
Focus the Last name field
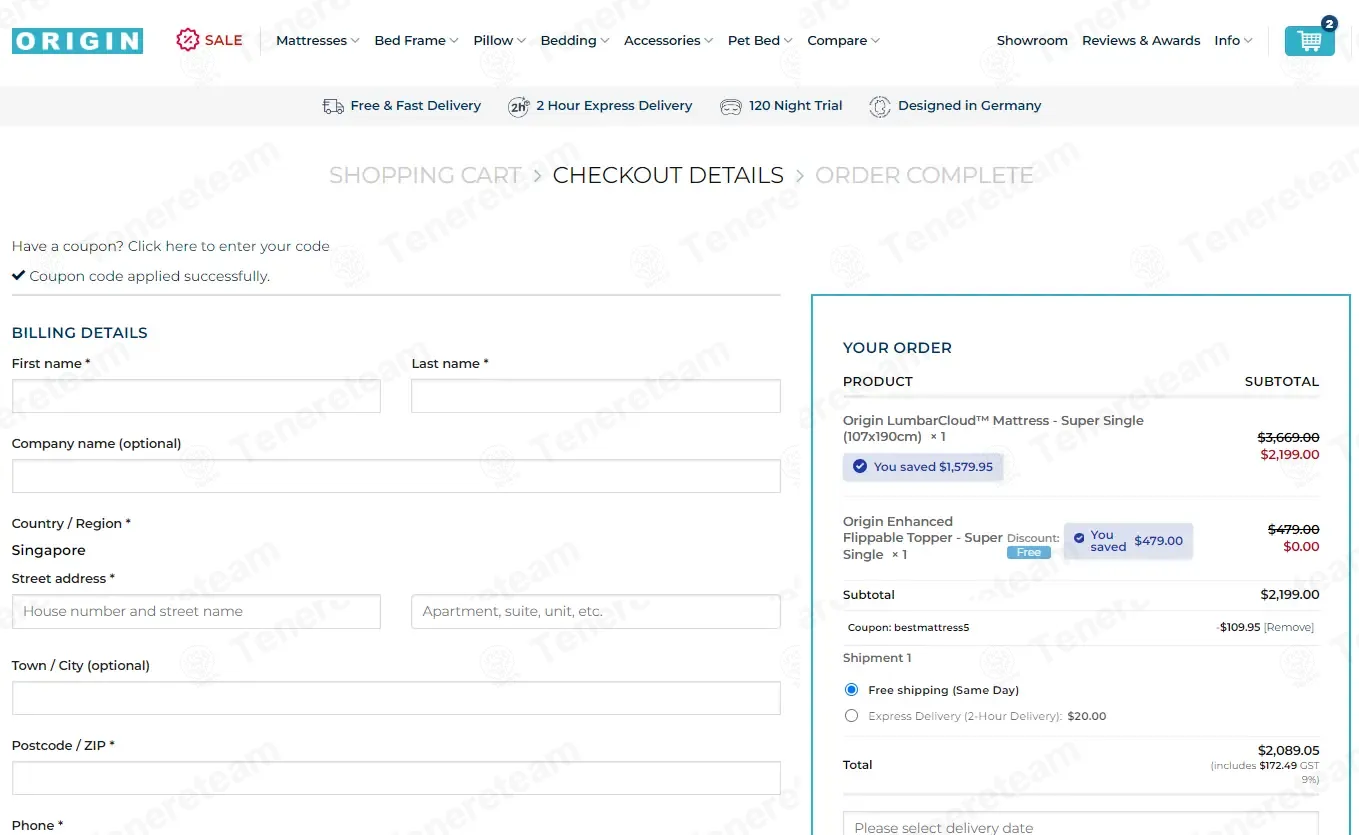click(596, 396)
